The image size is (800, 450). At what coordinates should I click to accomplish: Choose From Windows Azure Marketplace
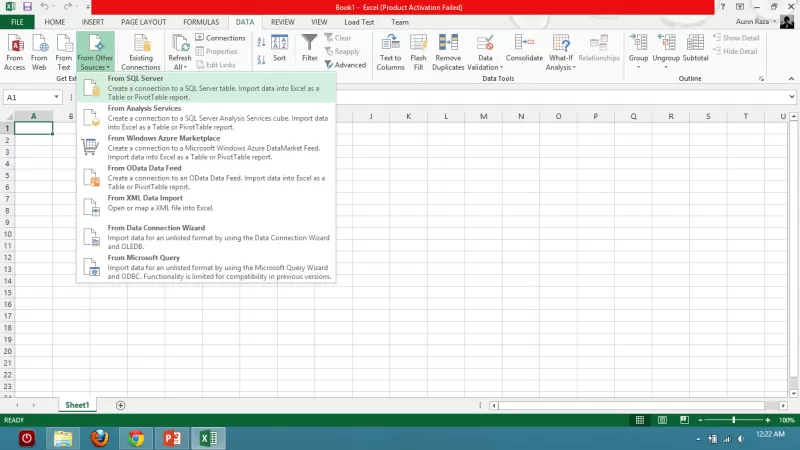click(x=207, y=147)
